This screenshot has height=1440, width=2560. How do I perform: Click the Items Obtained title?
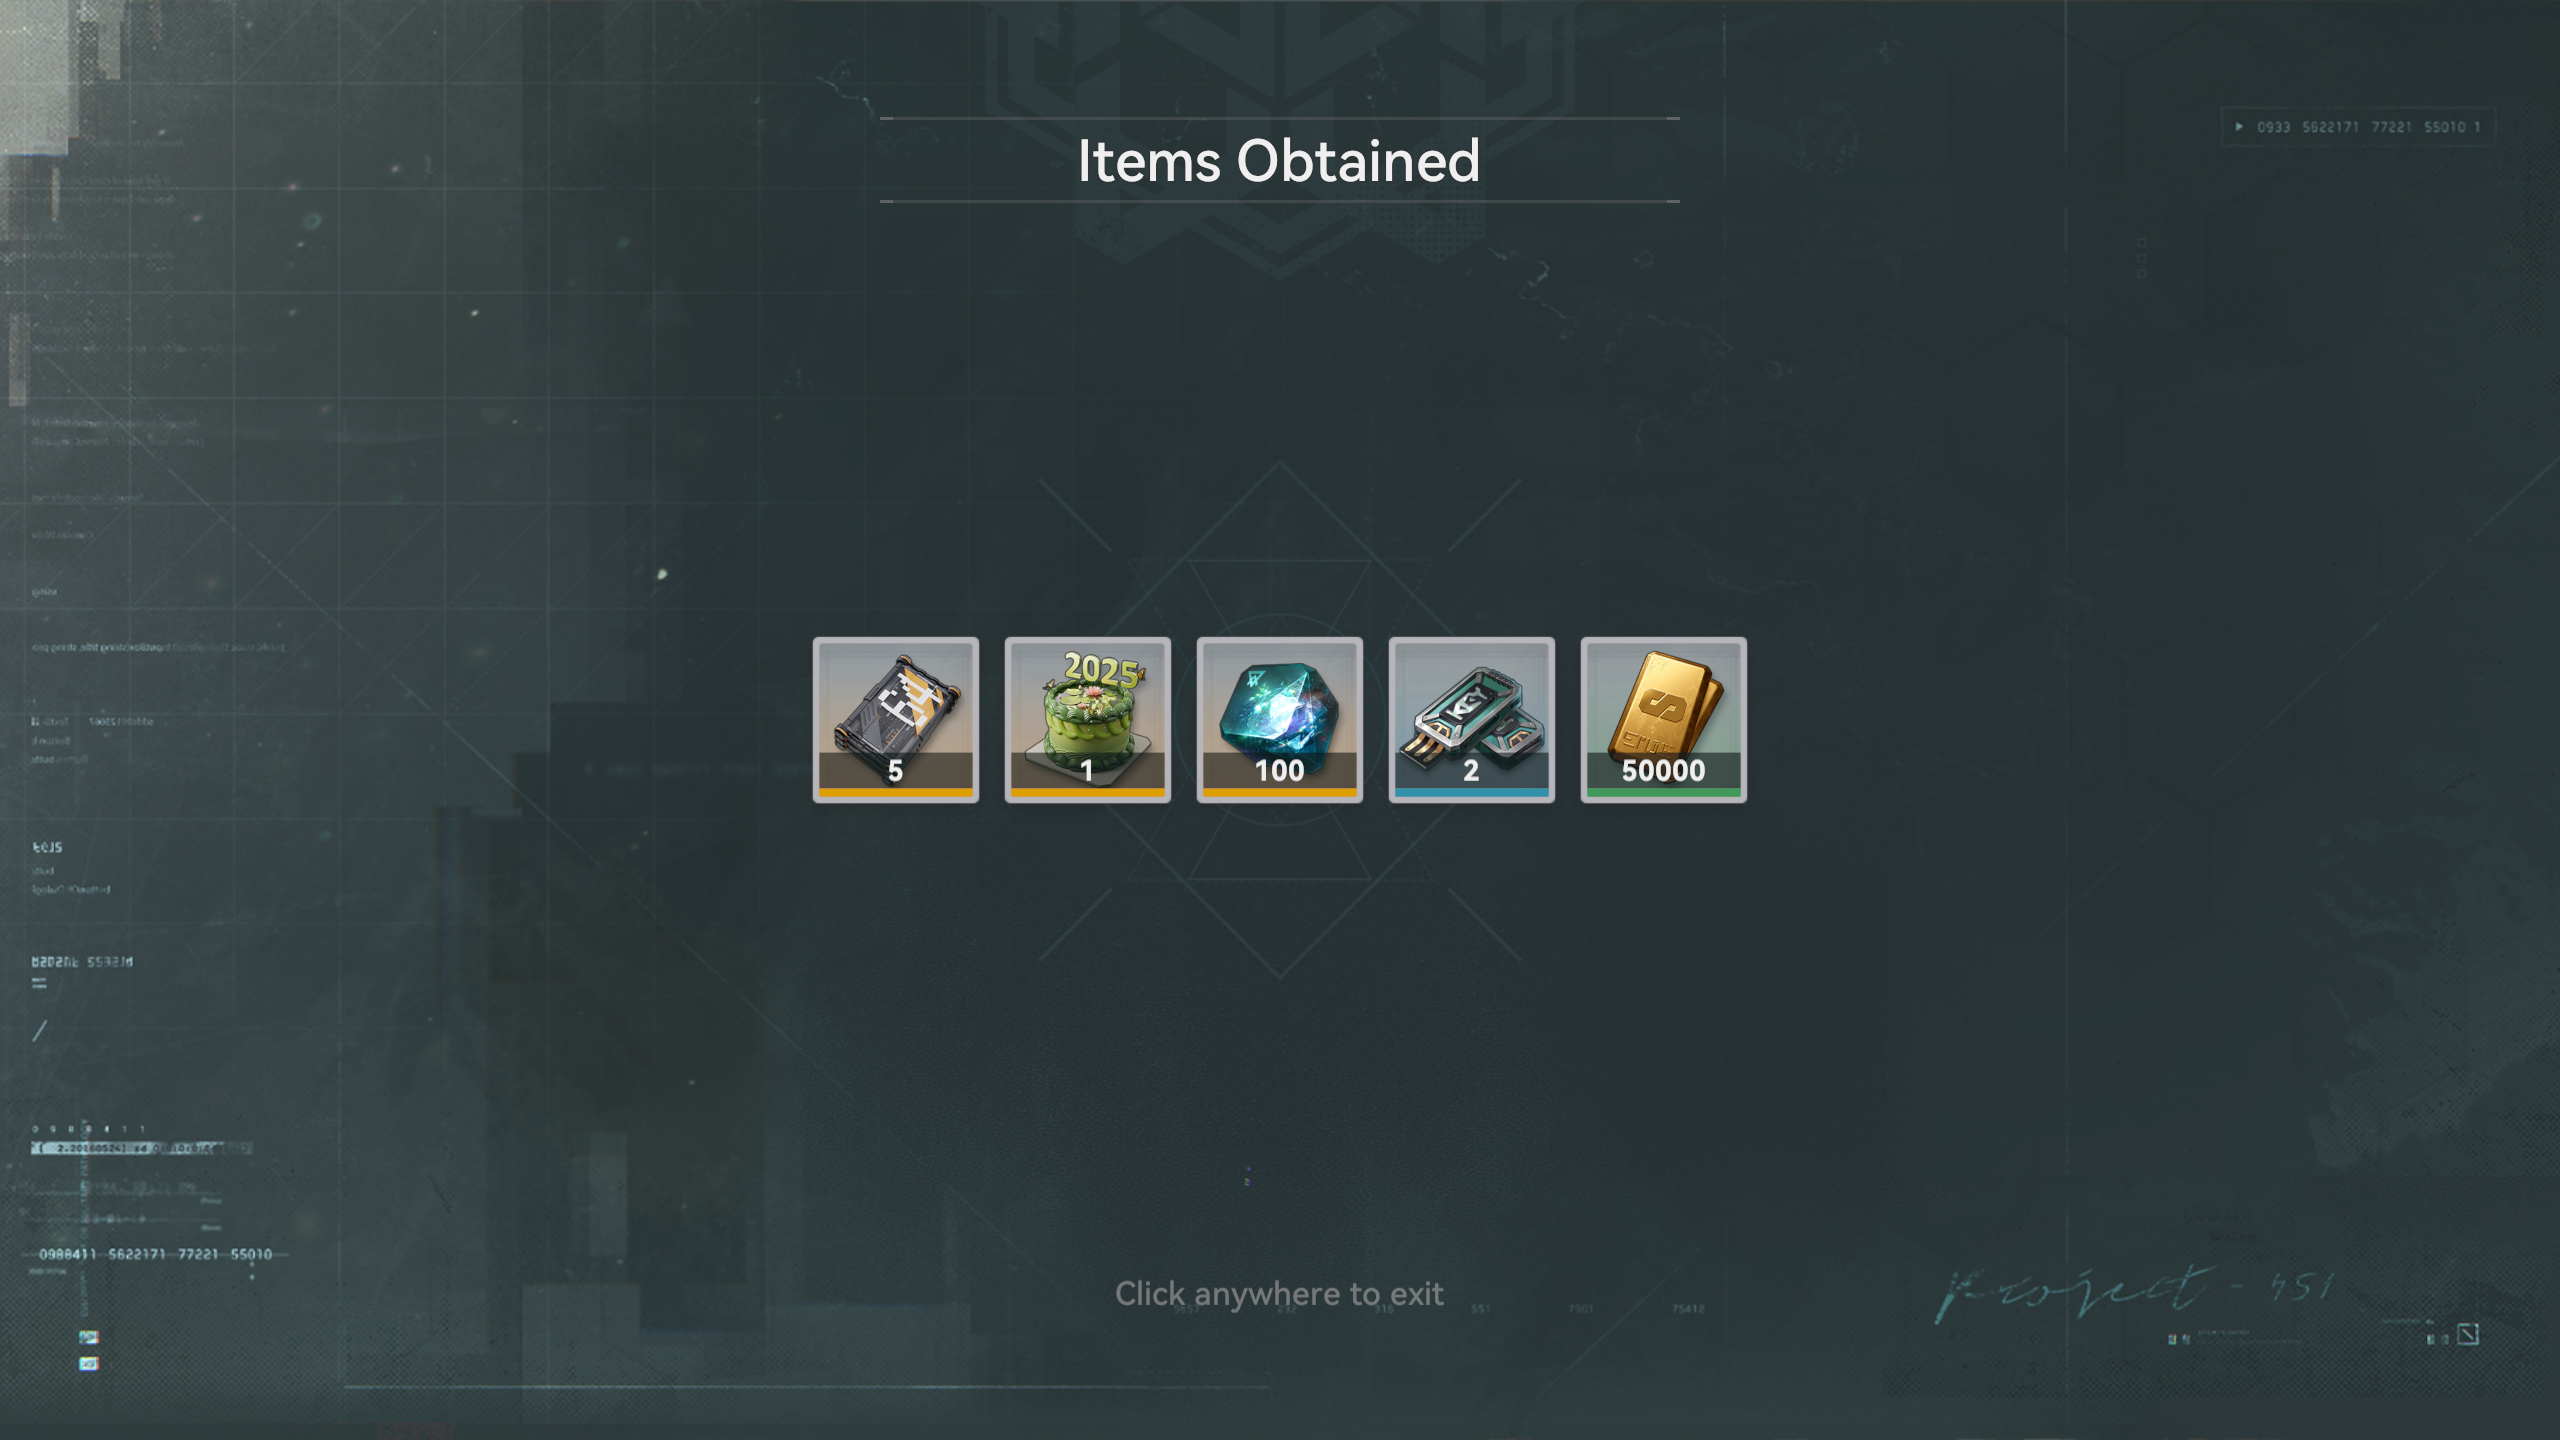(x=1279, y=161)
